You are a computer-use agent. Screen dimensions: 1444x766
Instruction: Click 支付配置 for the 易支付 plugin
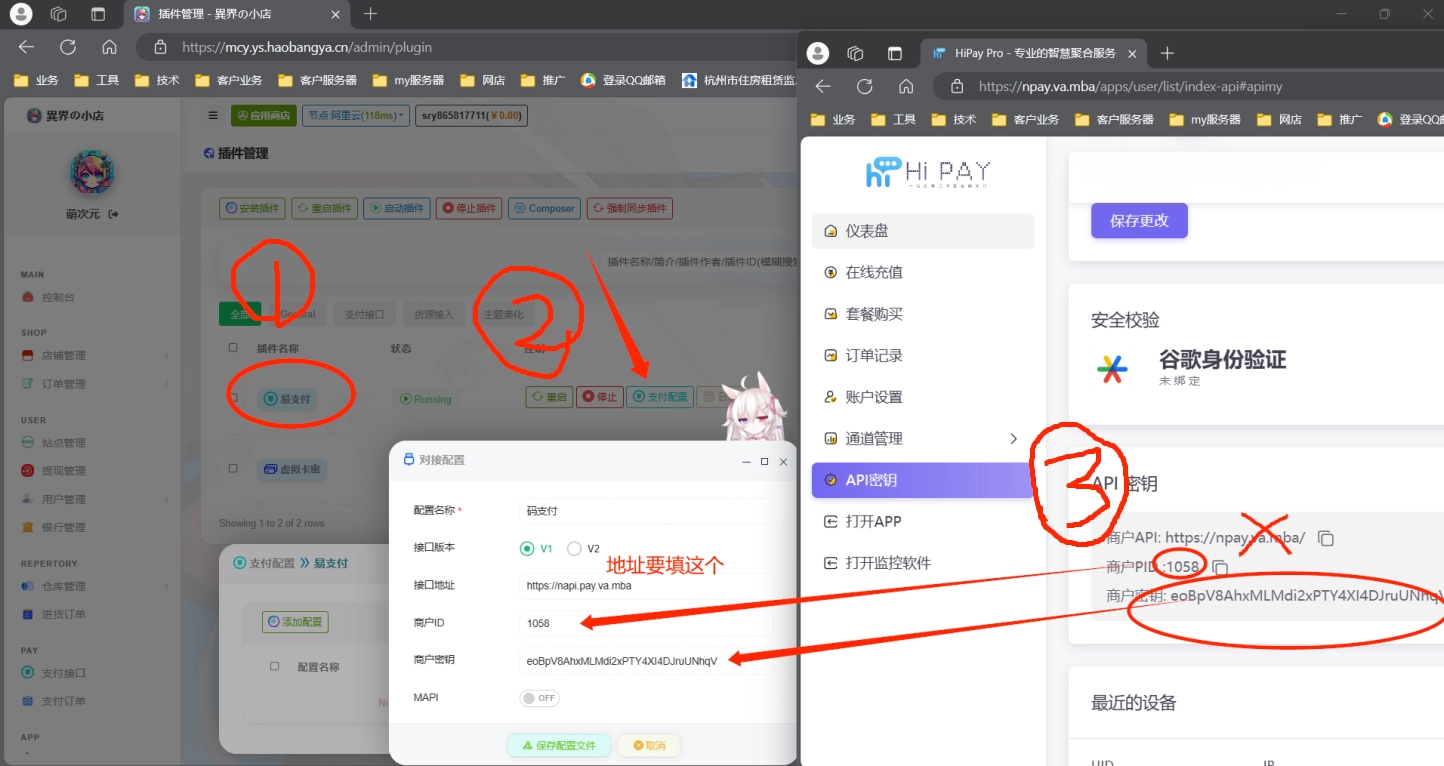click(x=660, y=397)
